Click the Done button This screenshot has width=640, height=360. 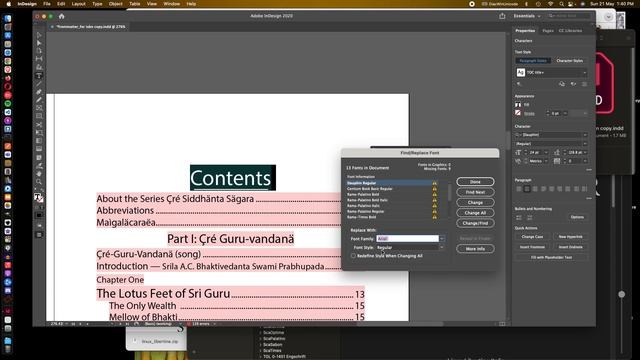(475, 182)
